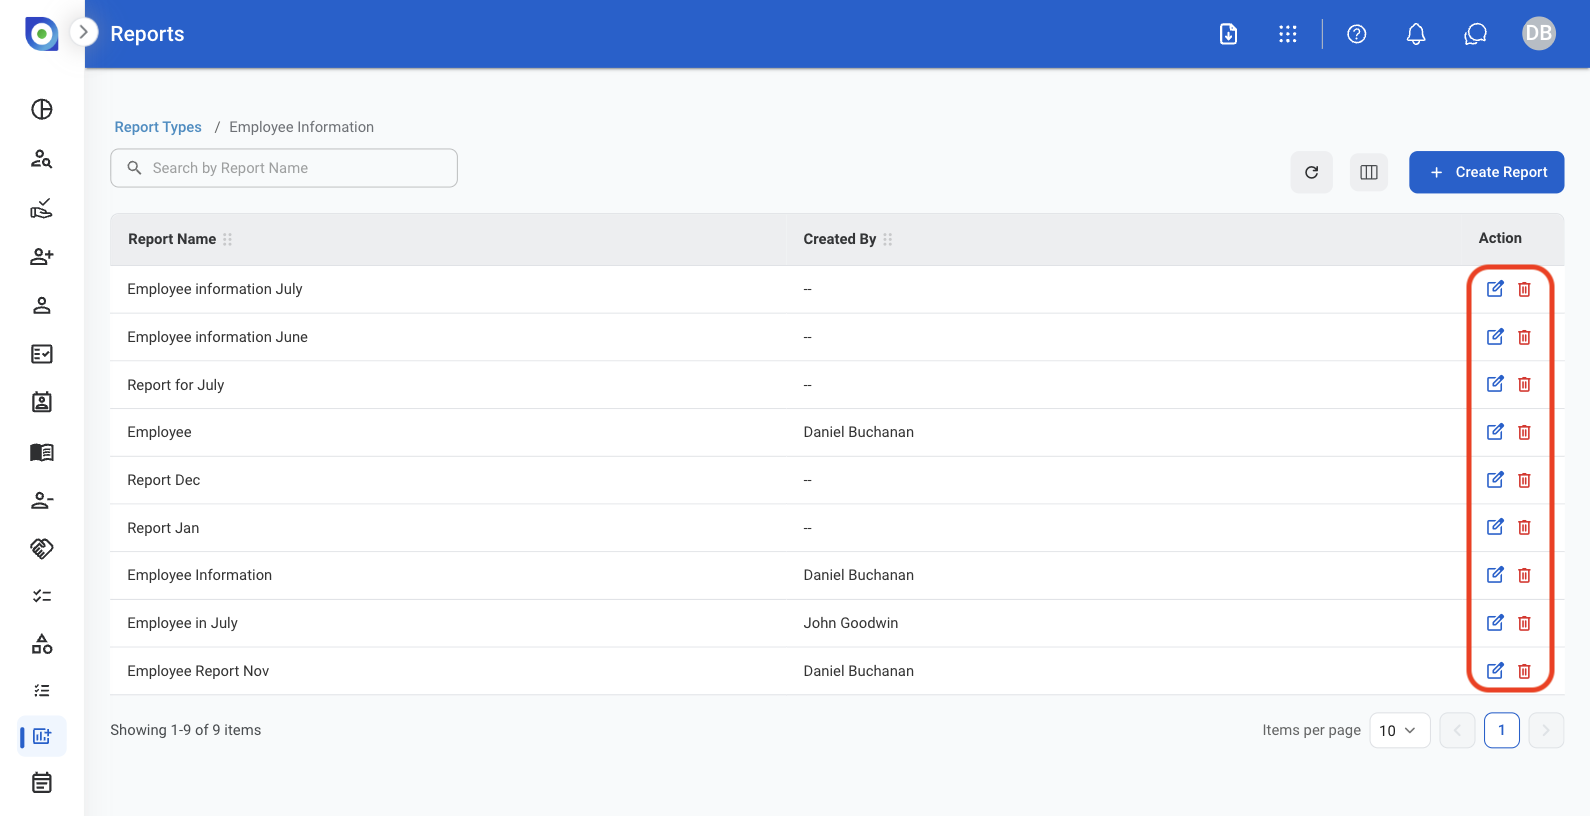Open the task list sidebar icon
Screen dimensions: 1590x816
point(42,691)
